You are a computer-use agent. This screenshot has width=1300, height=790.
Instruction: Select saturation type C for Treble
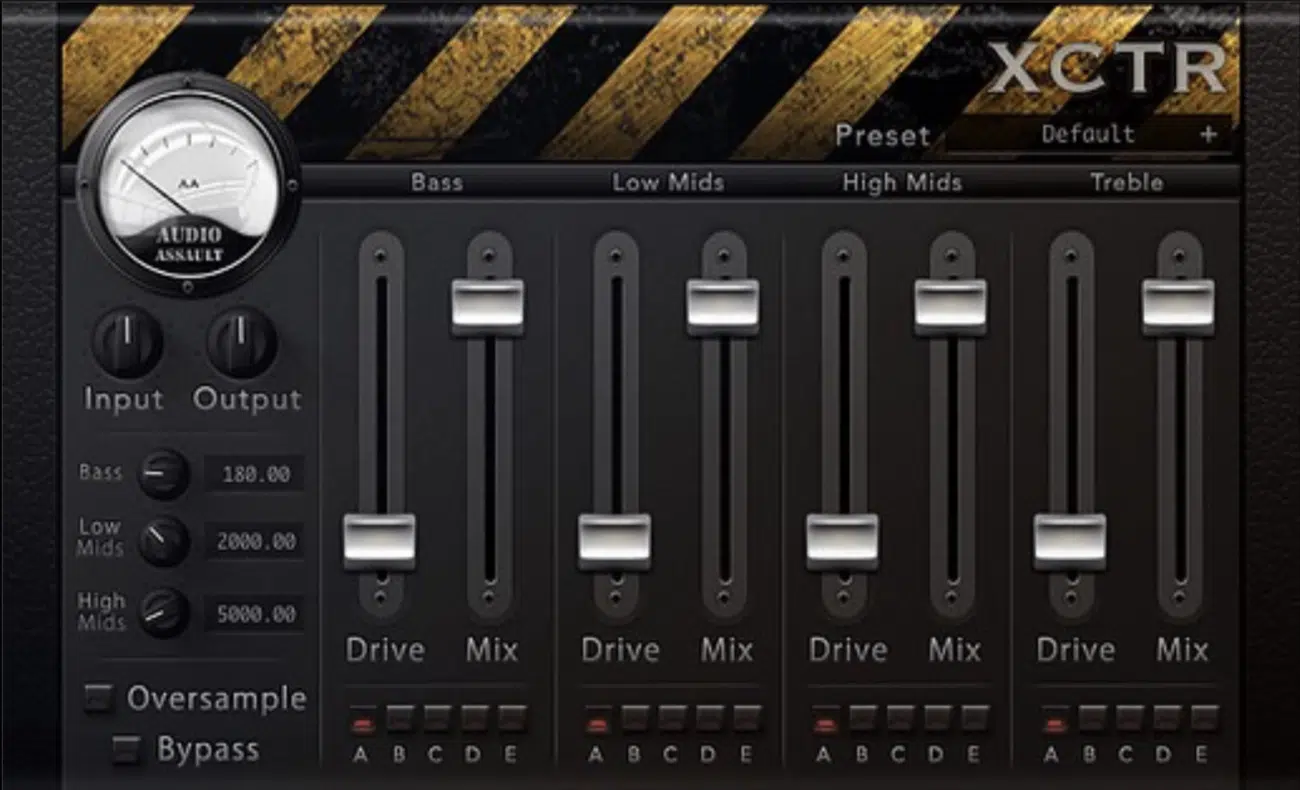[1128, 719]
